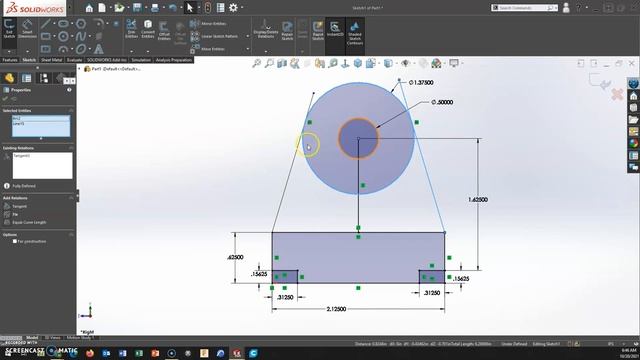
Task: Open View Settings monitor icon
Action: [x=454, y=63]
